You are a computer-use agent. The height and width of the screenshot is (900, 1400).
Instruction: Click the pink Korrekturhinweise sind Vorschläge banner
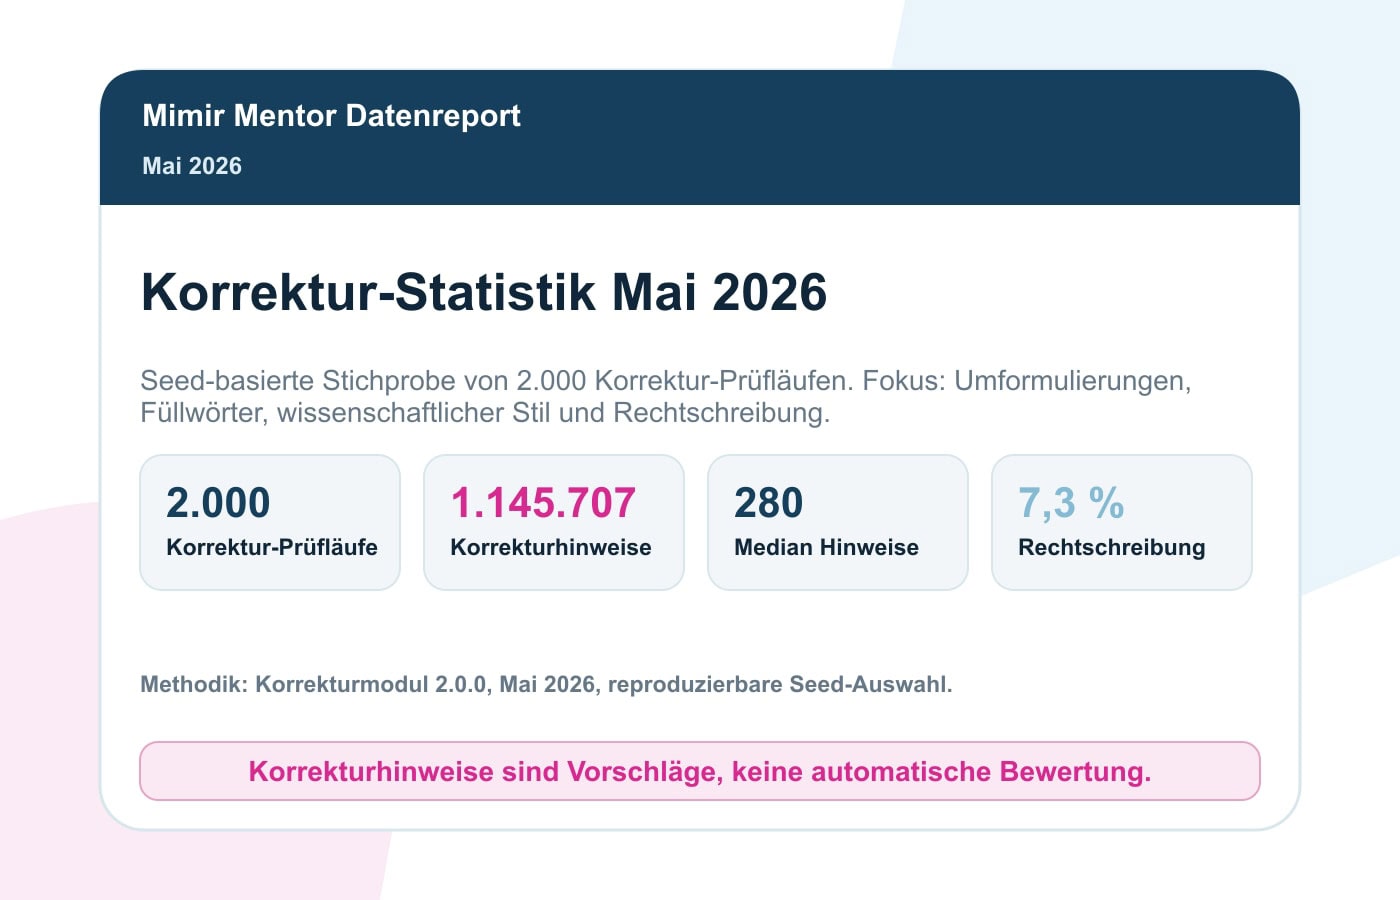tap(700, 771)
